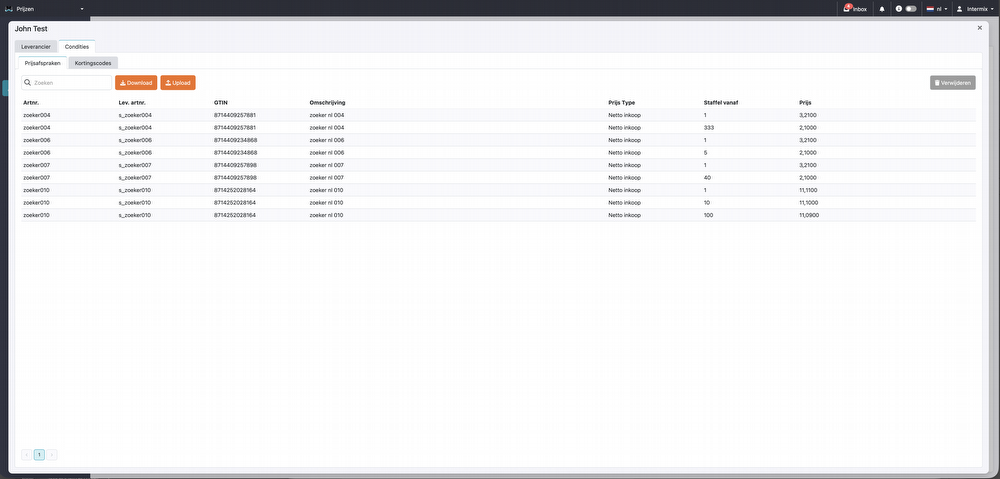1000x479 pixels.
Task: Close the John Test dialog
Action: [979, 28]
